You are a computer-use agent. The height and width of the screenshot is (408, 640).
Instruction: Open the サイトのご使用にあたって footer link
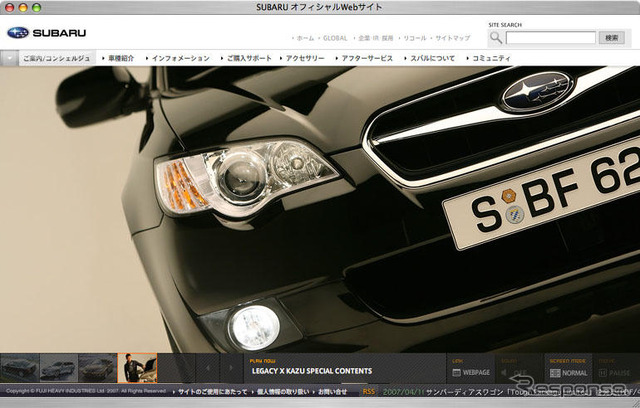point(212,392)
